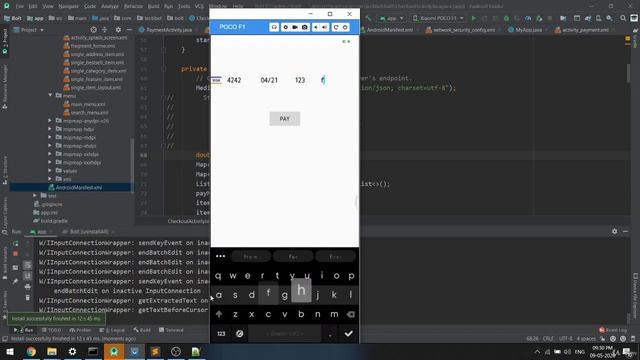
Task: Click the build hammer icon in main toolbar
Action: coord(368,18)
